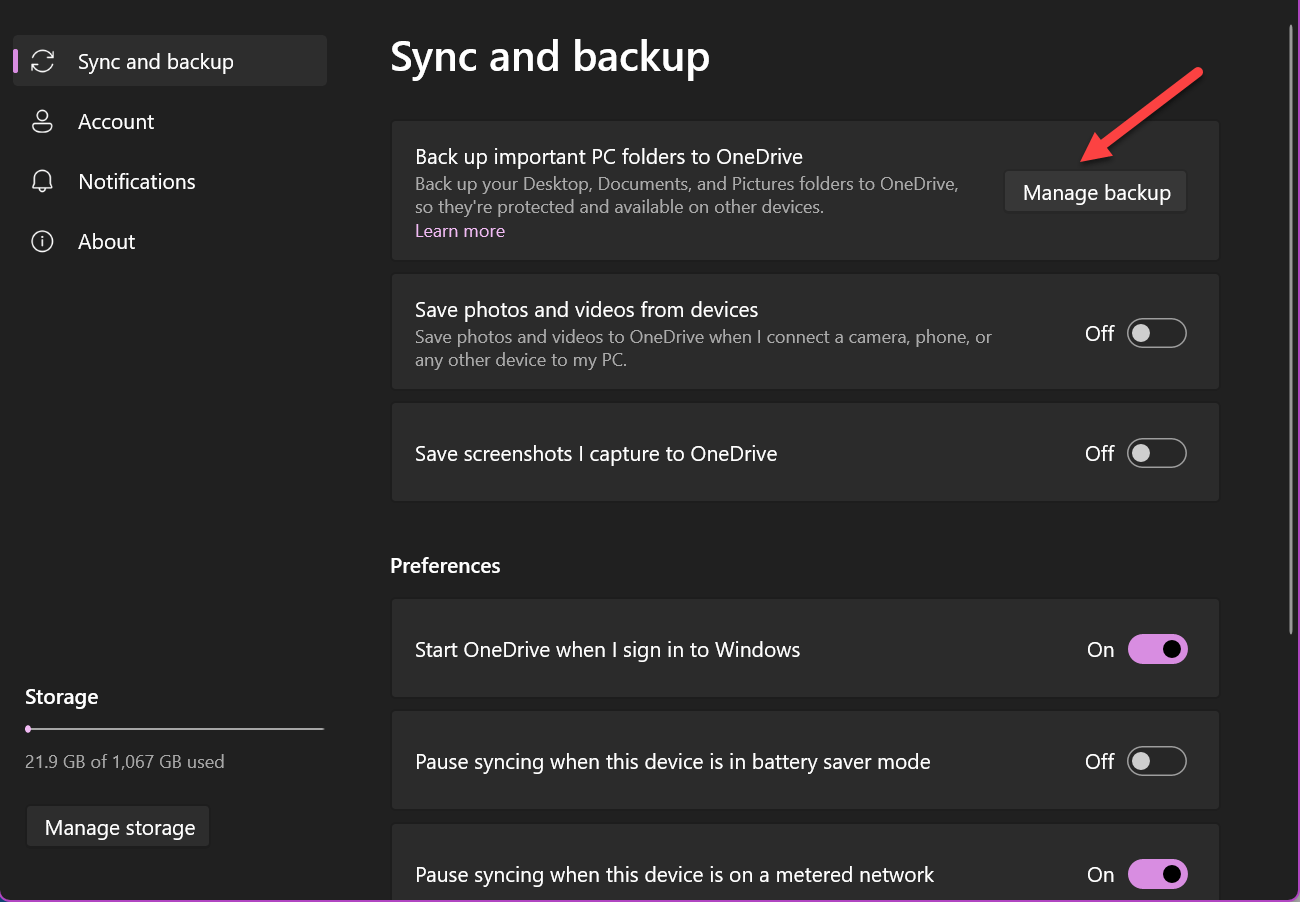Click the Preferences section heading

tap(445, 566)
